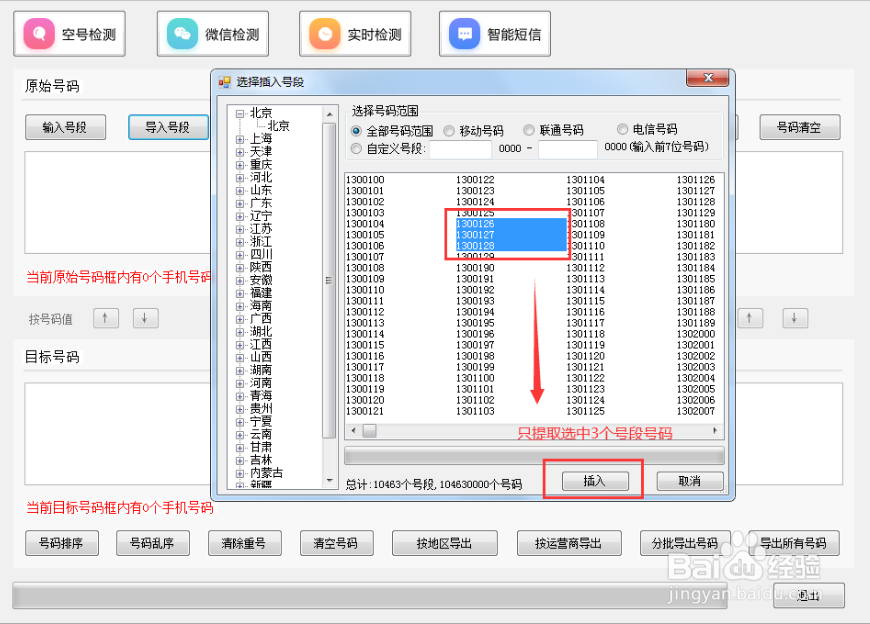870x624 pixels.
Task: Select the 全部号码范围 radio button
Action: [x=357, y=130]
